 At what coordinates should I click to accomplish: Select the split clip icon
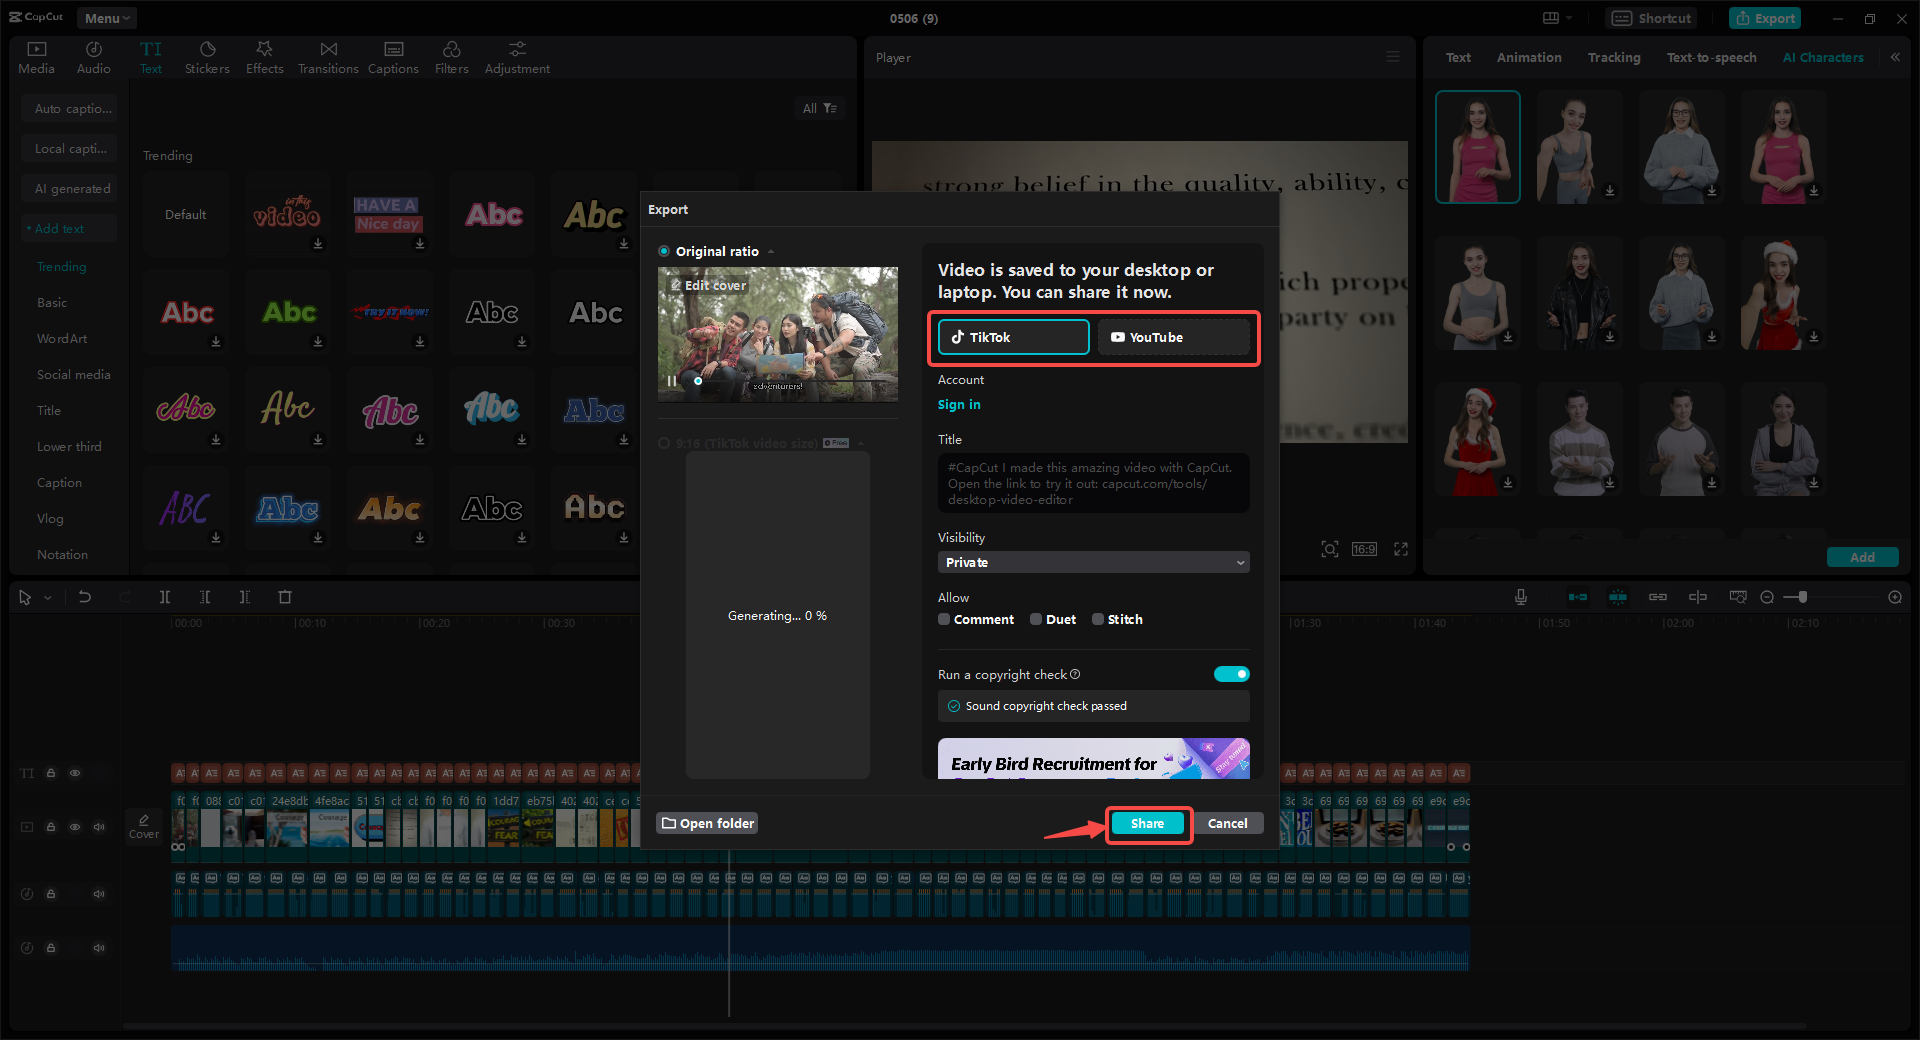tap(165, 597)
